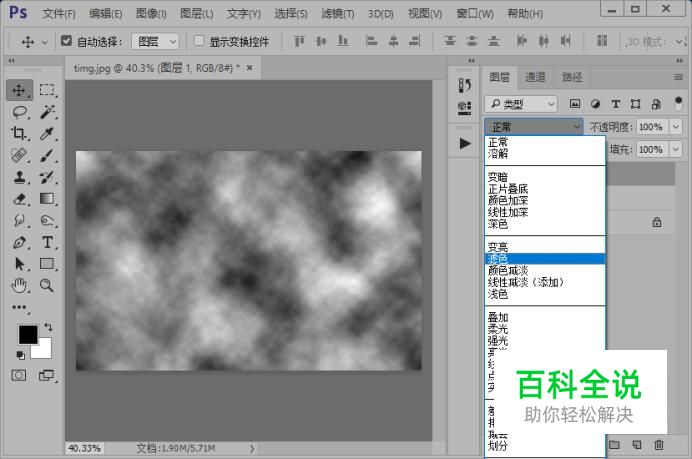Enable Show Transform Controls checkbox

point(199,41)
